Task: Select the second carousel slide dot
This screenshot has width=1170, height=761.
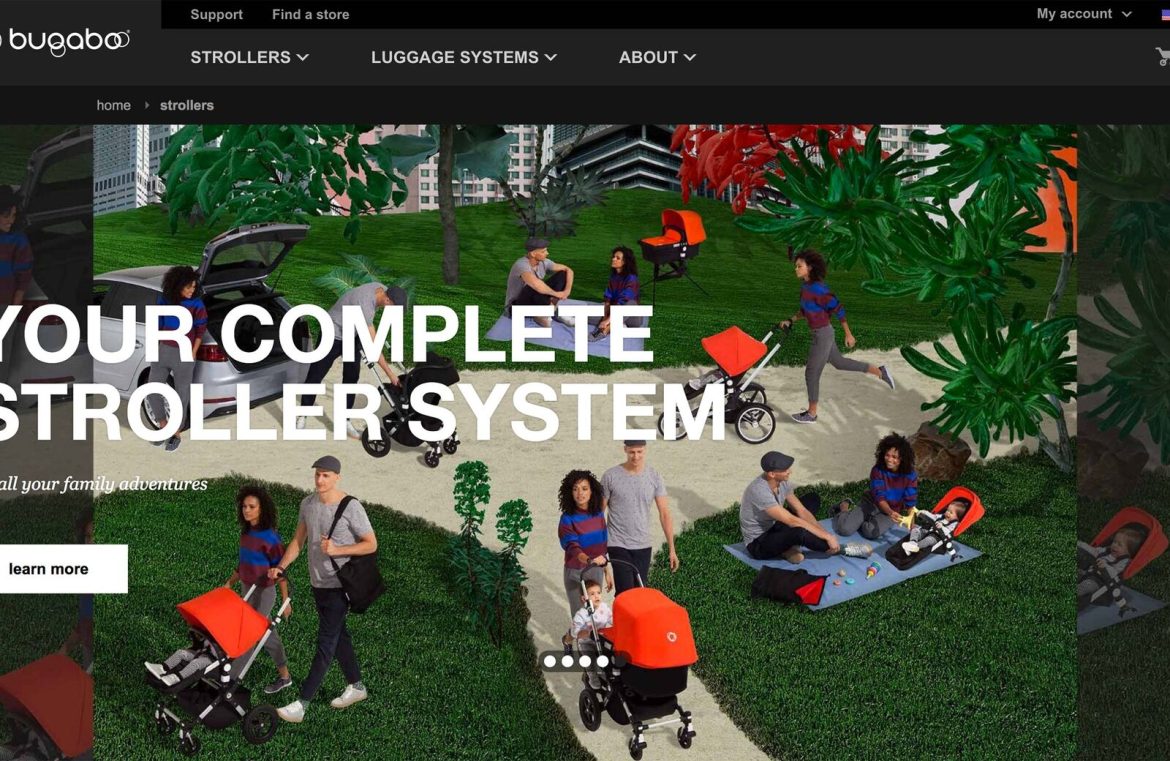Action: point(568,661)
